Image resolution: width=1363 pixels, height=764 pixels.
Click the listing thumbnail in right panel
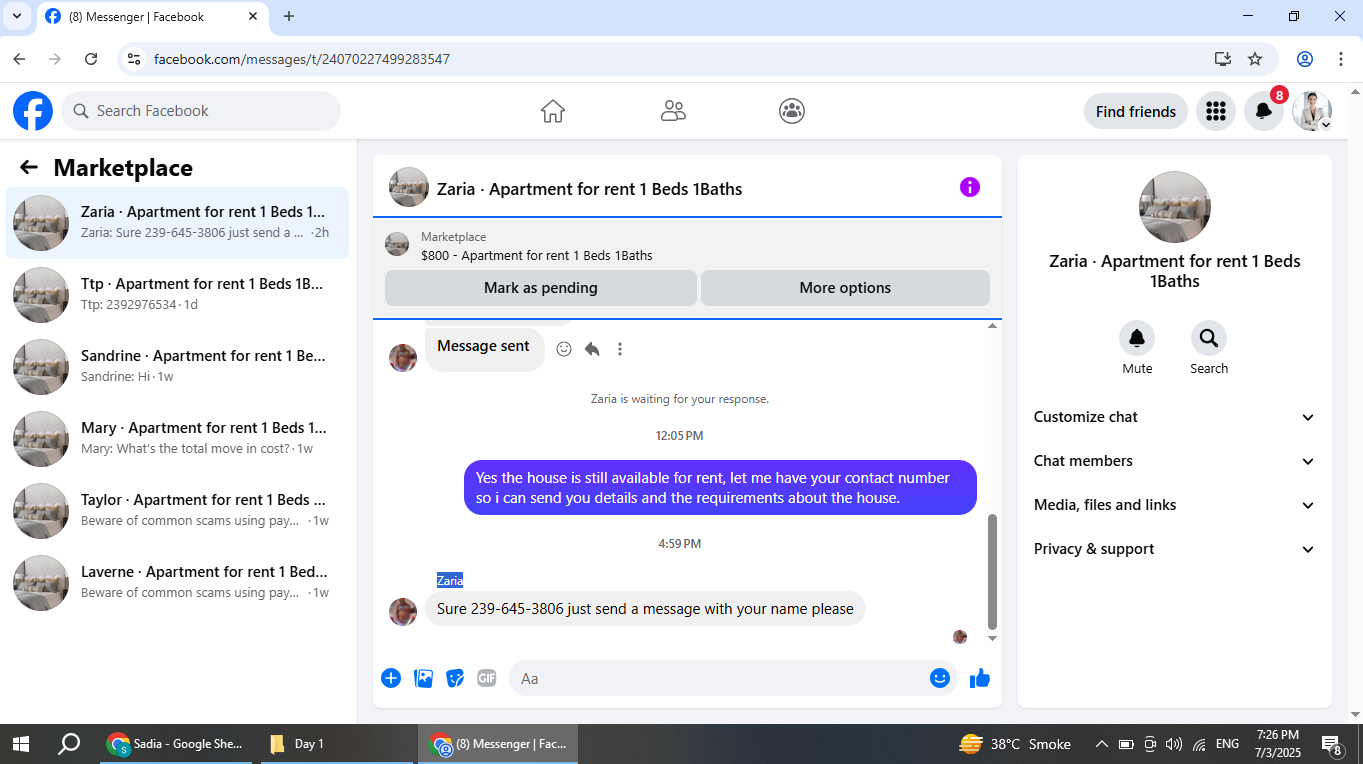[x=1175, y=207]
